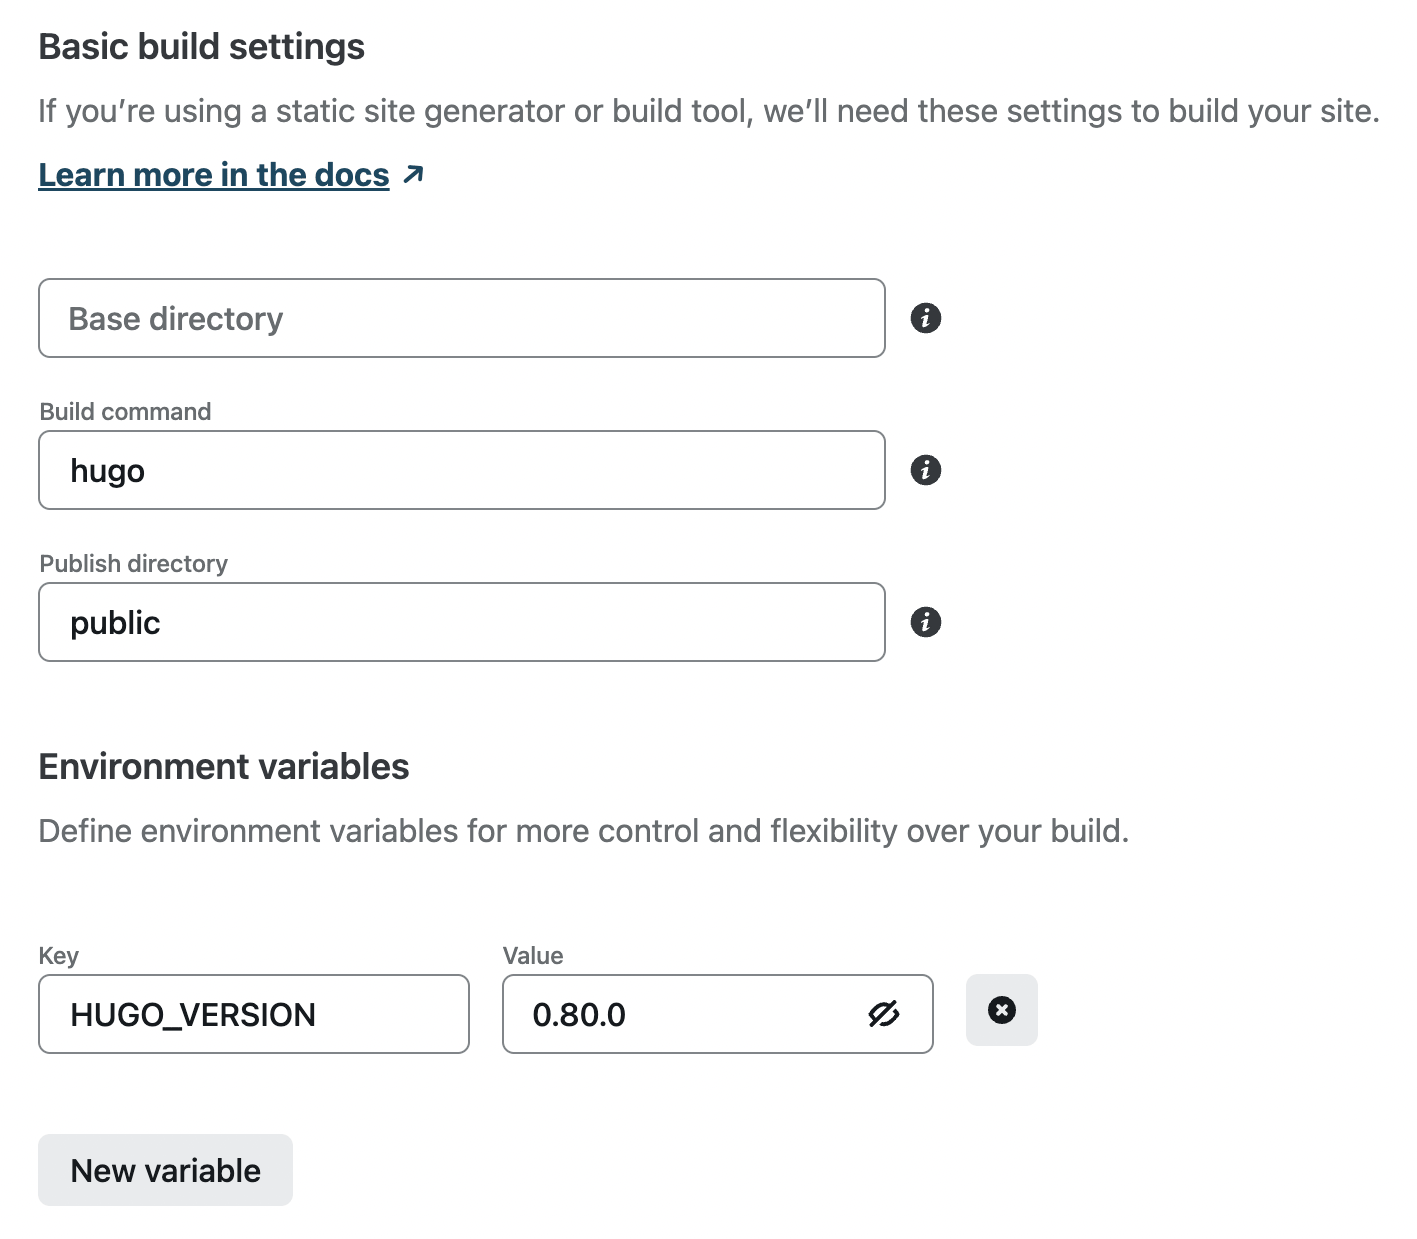Image resolution: width=1417 pixels, height=1239 pixels.
Task: Open the Learn more in the docs link
Action: point(213,175)
